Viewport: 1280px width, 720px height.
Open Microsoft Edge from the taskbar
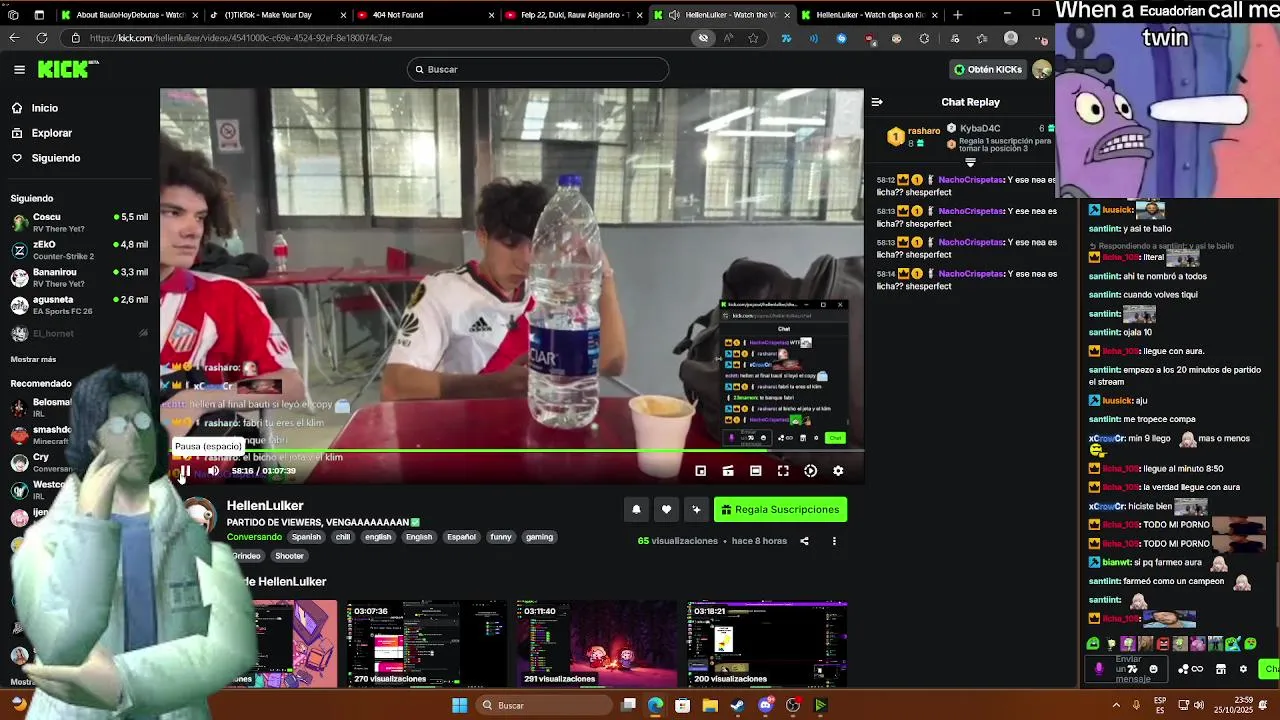(655, 705)
